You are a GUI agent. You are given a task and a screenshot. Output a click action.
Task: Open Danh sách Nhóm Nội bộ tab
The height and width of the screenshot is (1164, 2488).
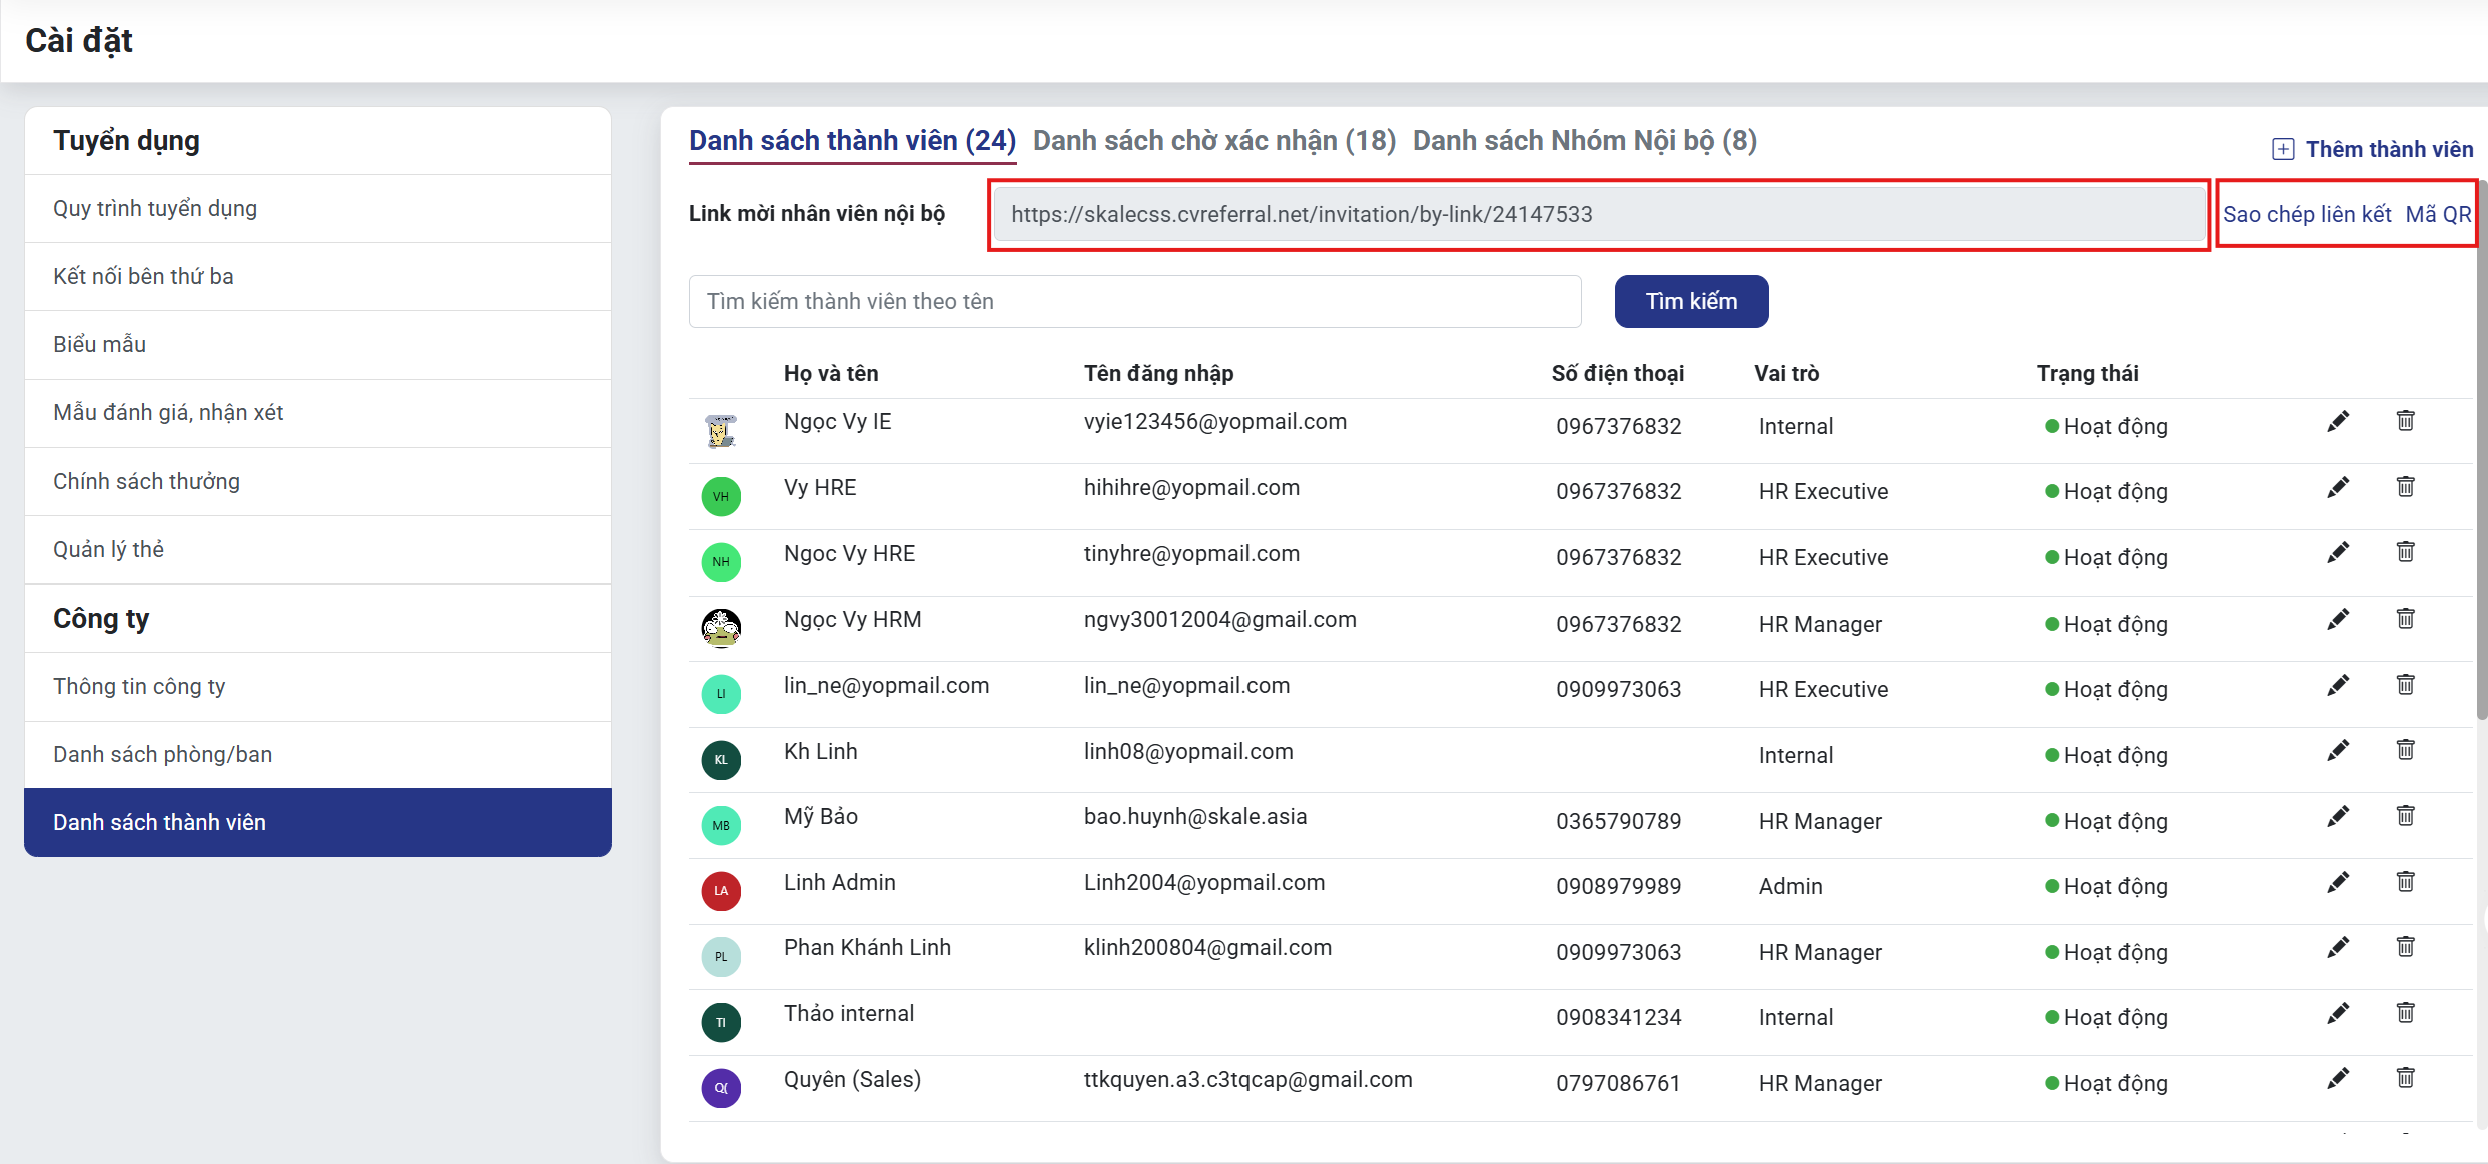1584,141
